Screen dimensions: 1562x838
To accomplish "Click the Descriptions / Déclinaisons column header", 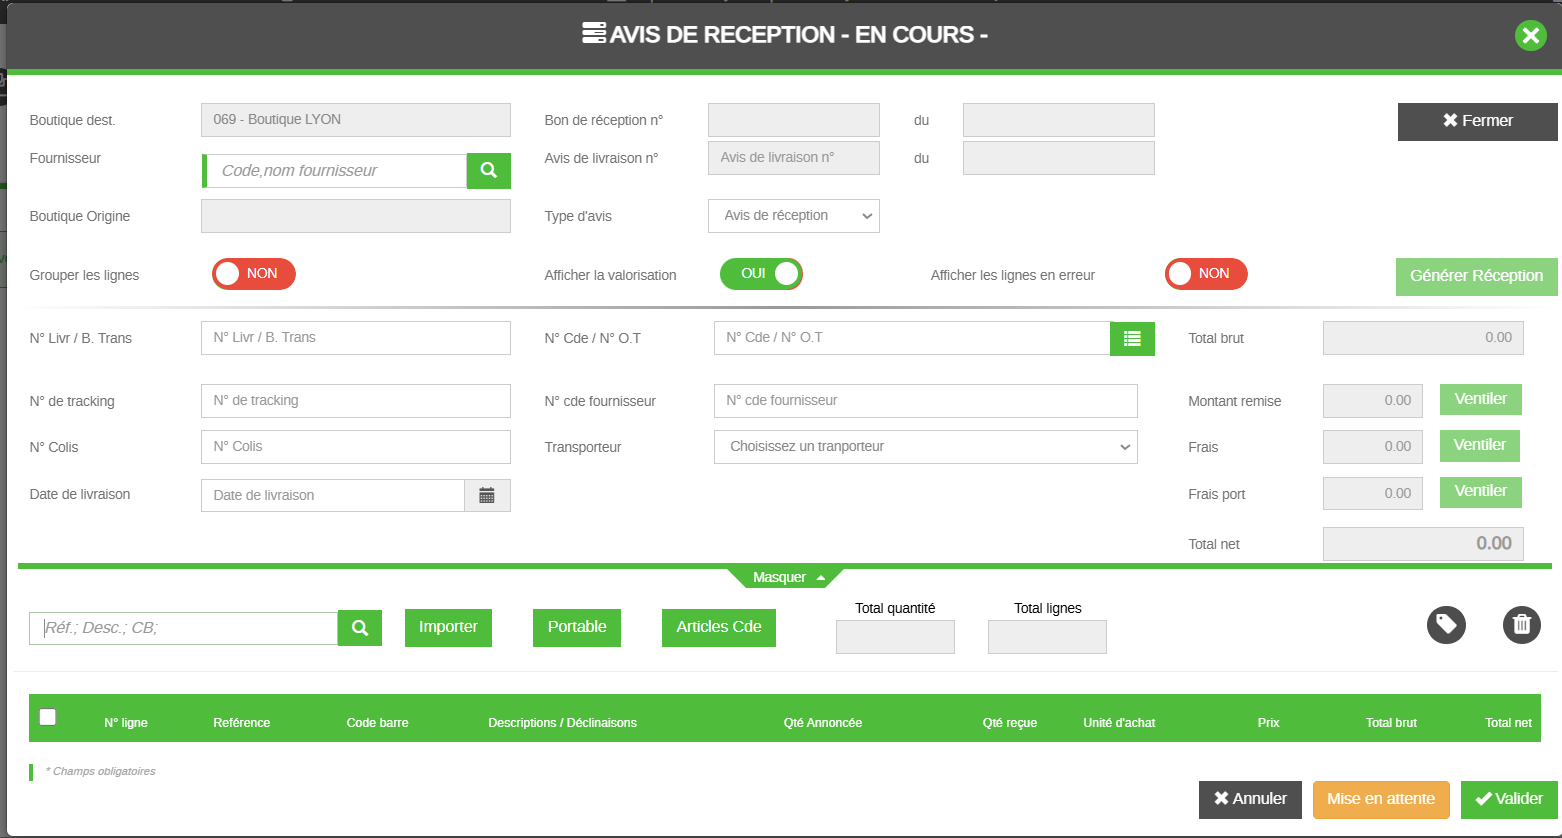I will (562, 723).
